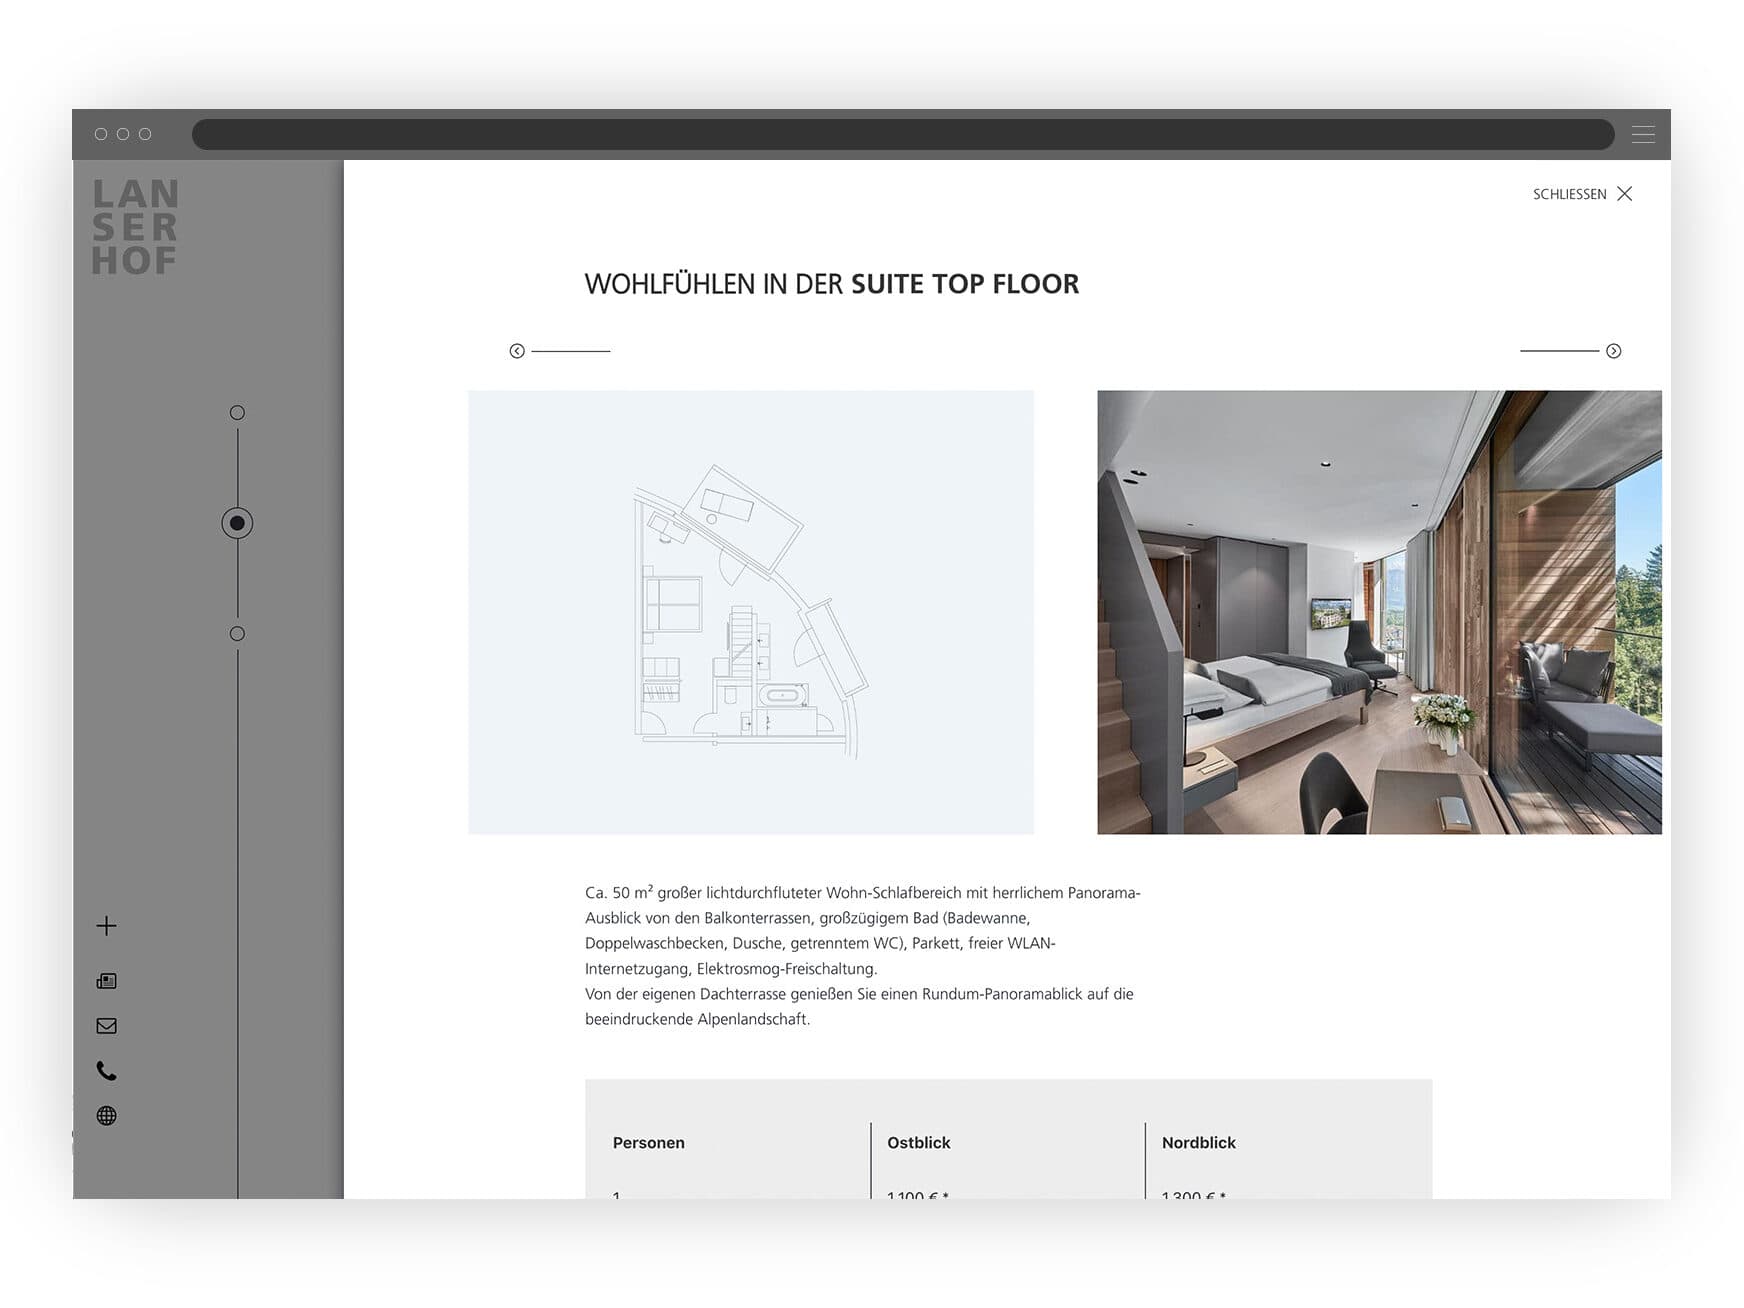Open the news icon in the sidebar
Image resolution: width=1744 pixels, height=1308 pixels.
point(106,981)
